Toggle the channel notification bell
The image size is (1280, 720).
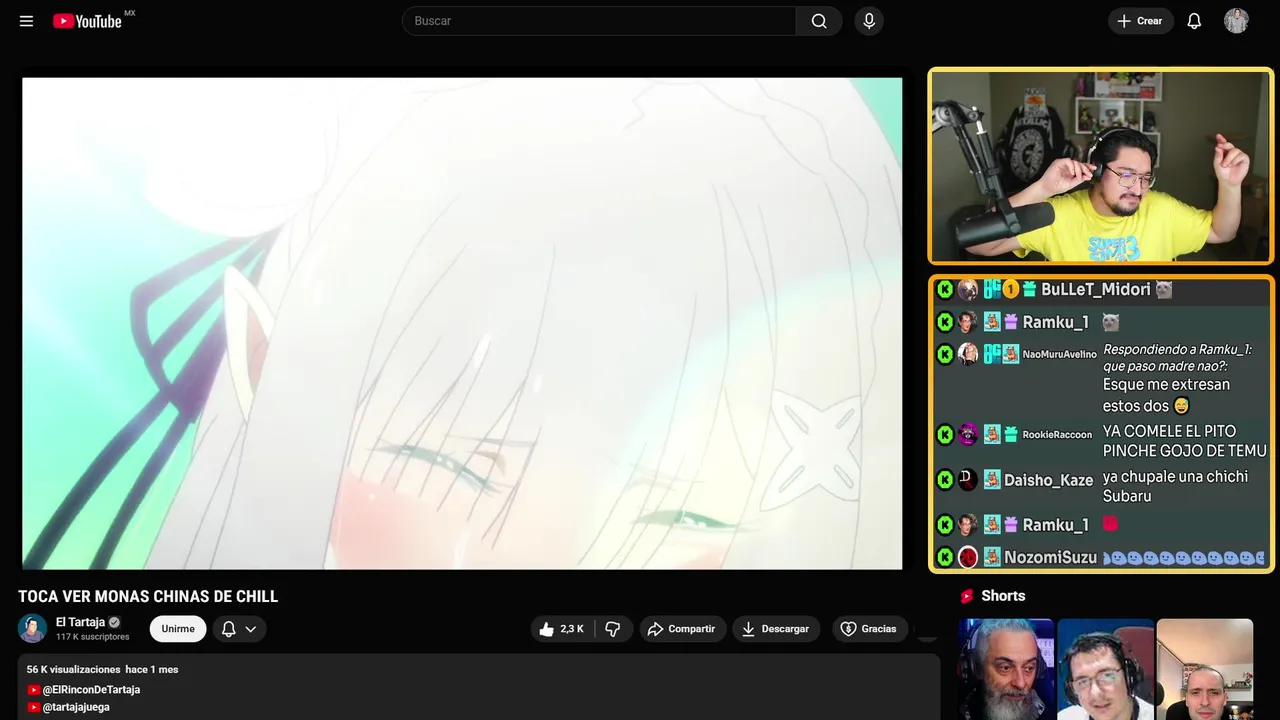228,629
